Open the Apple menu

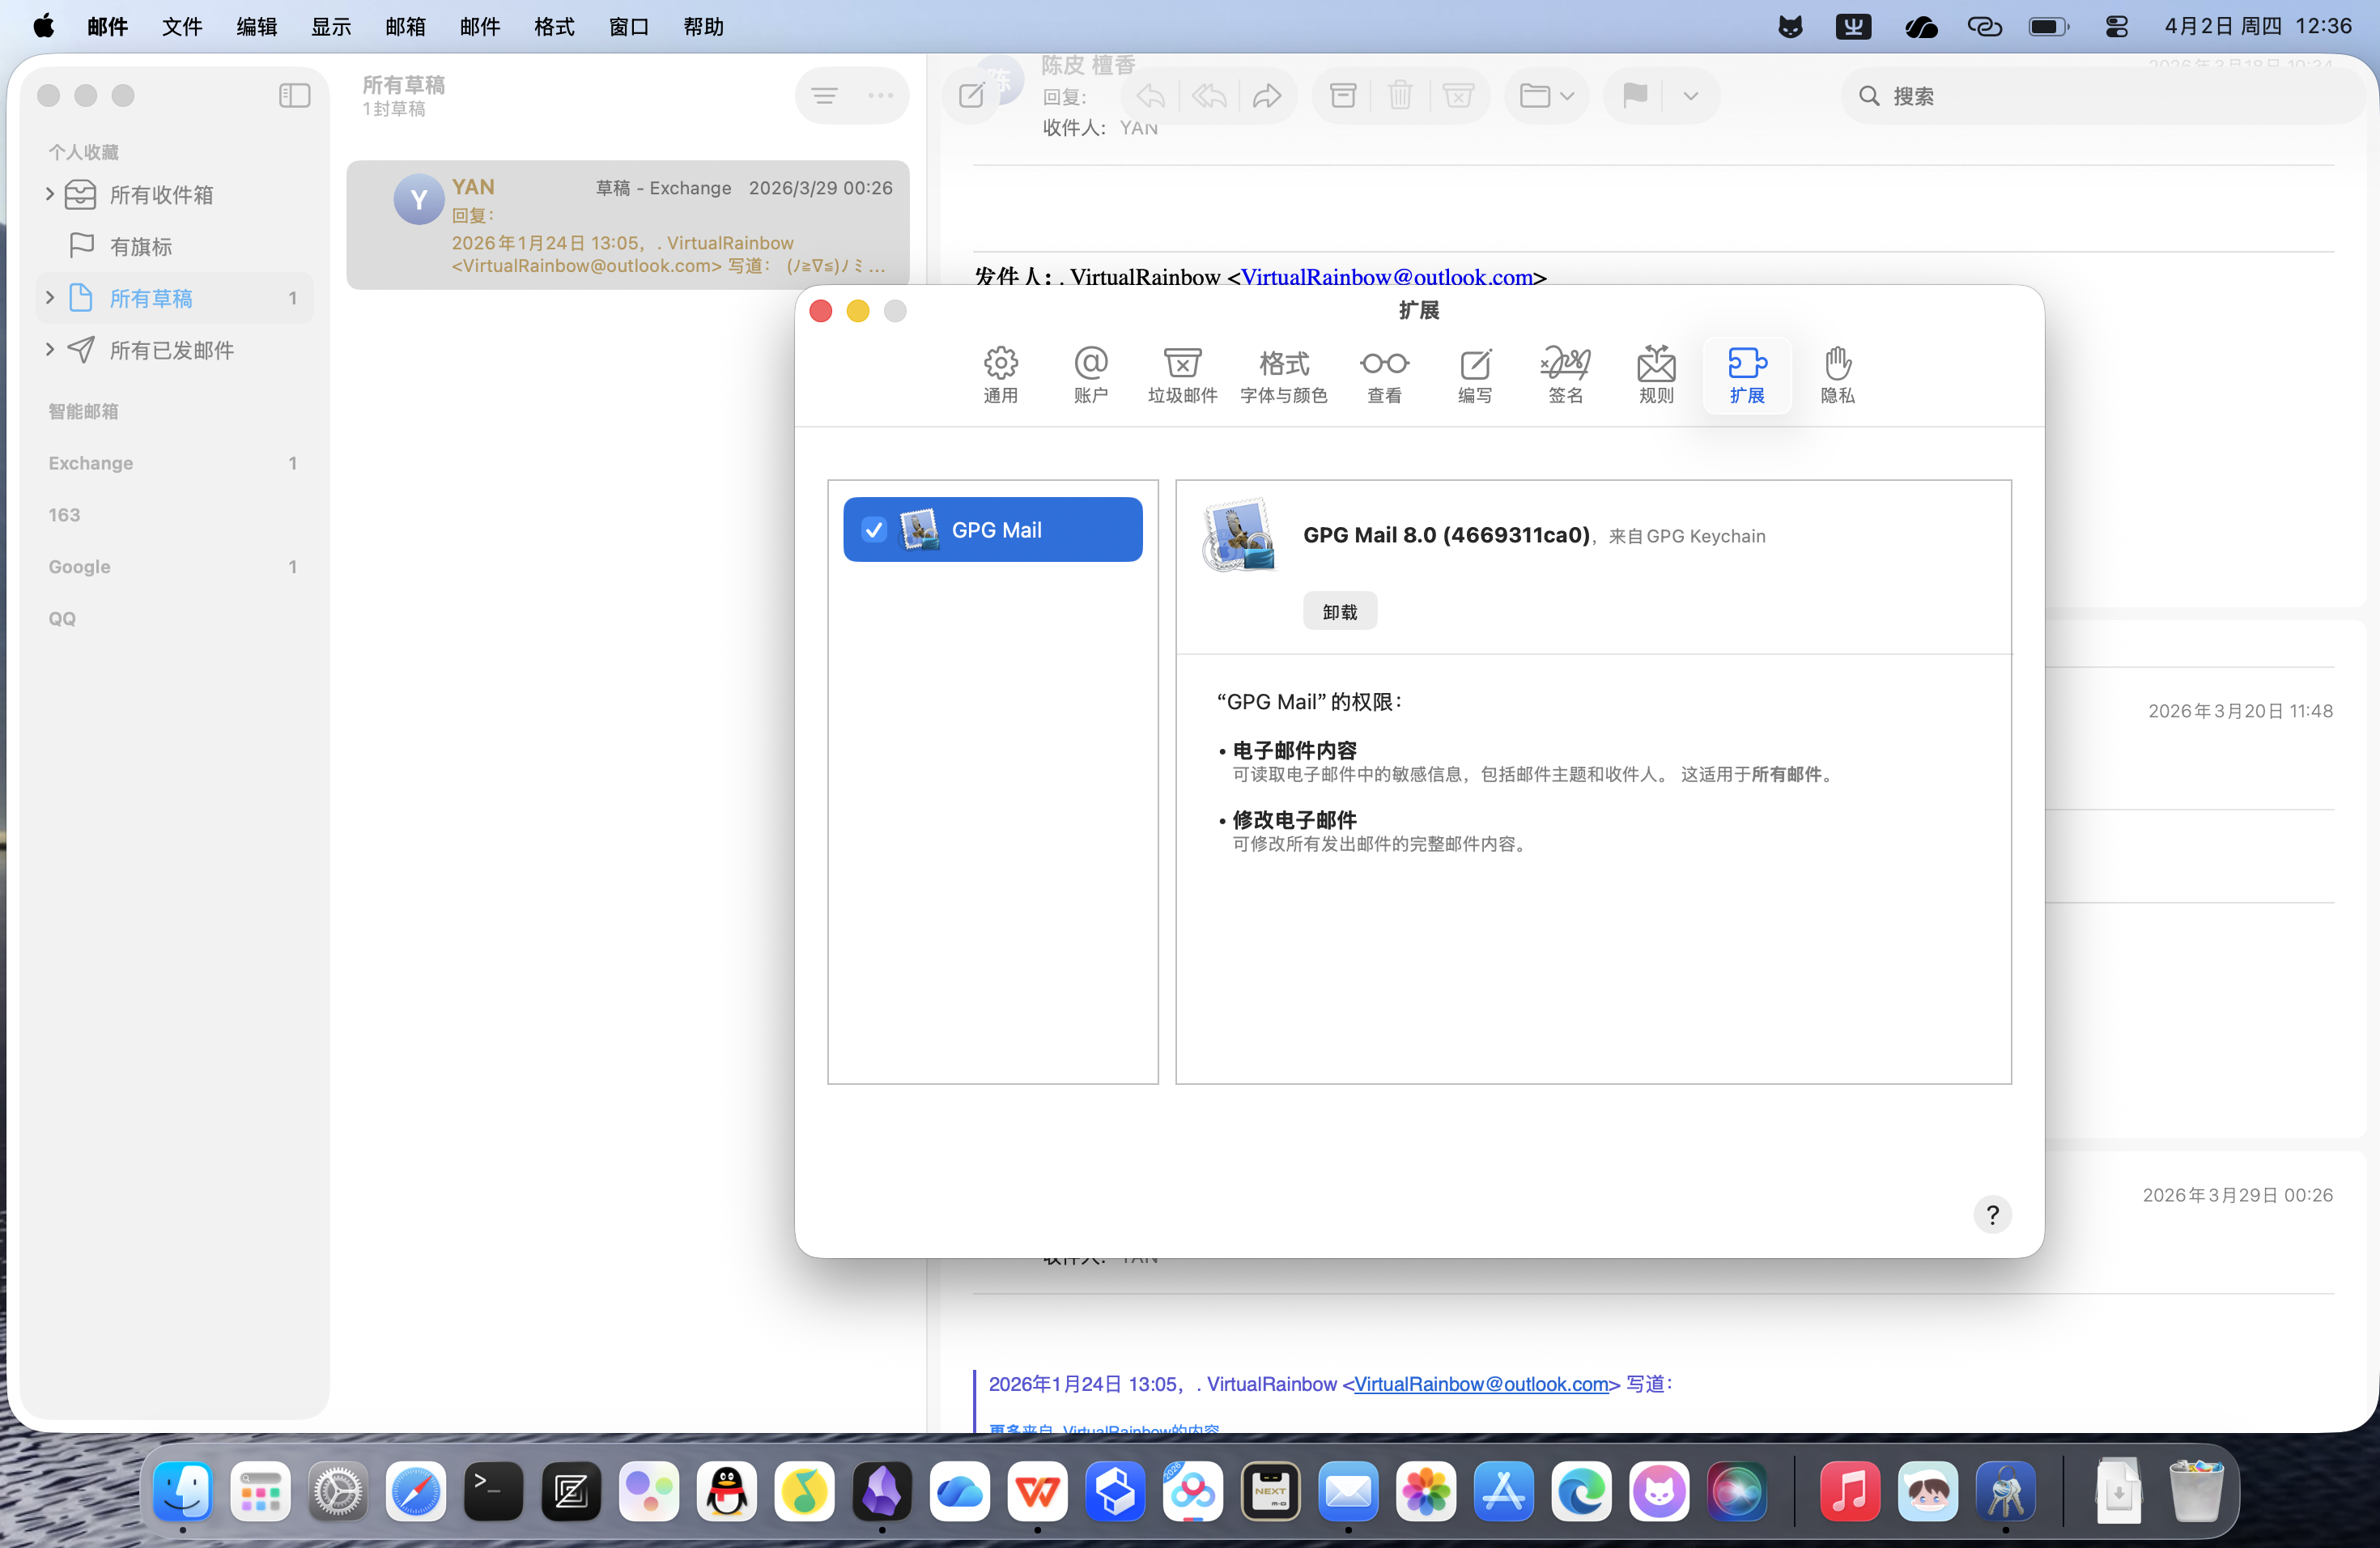coord(43,27)
